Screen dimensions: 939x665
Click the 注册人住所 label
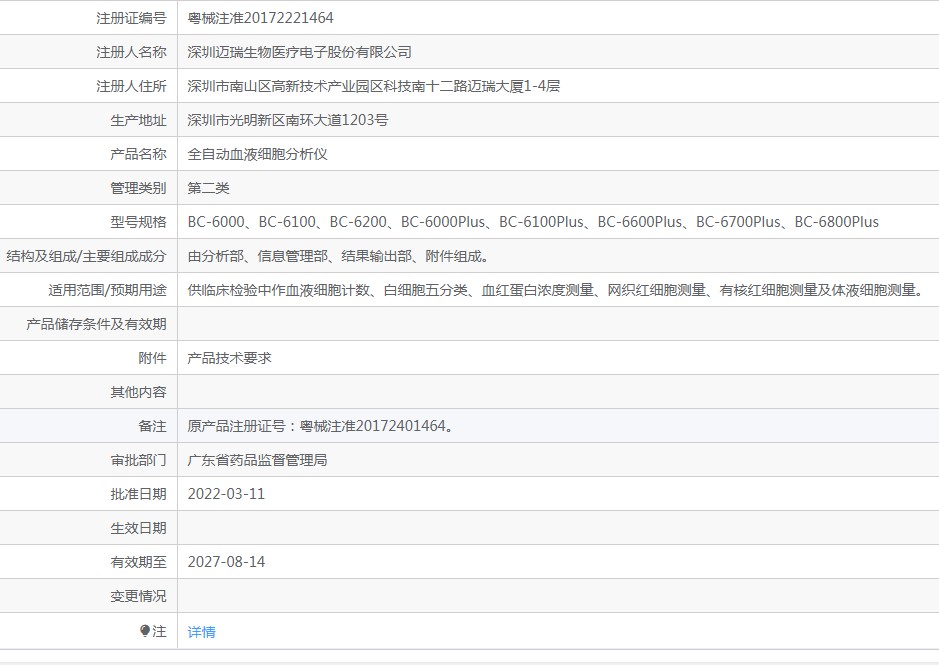[131, 86]
